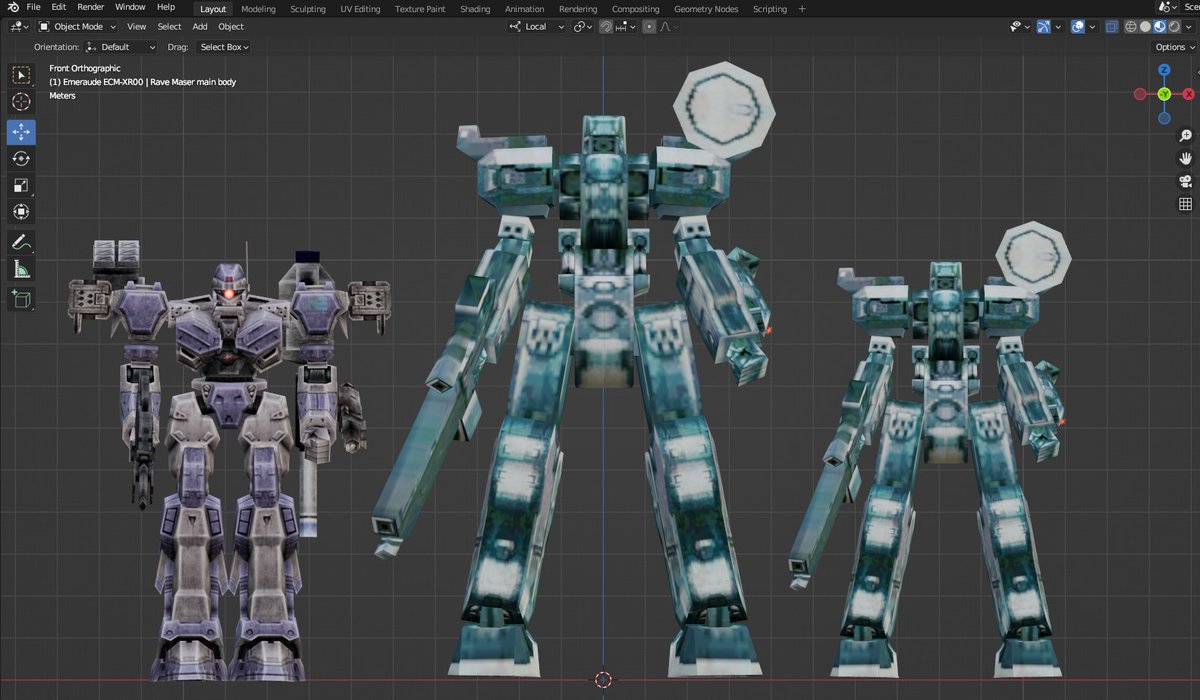The width and height of the screenshot is (1200, 700).
Task: Click the blue Z axis gizmo ball
Action: tap(1165, 70)
